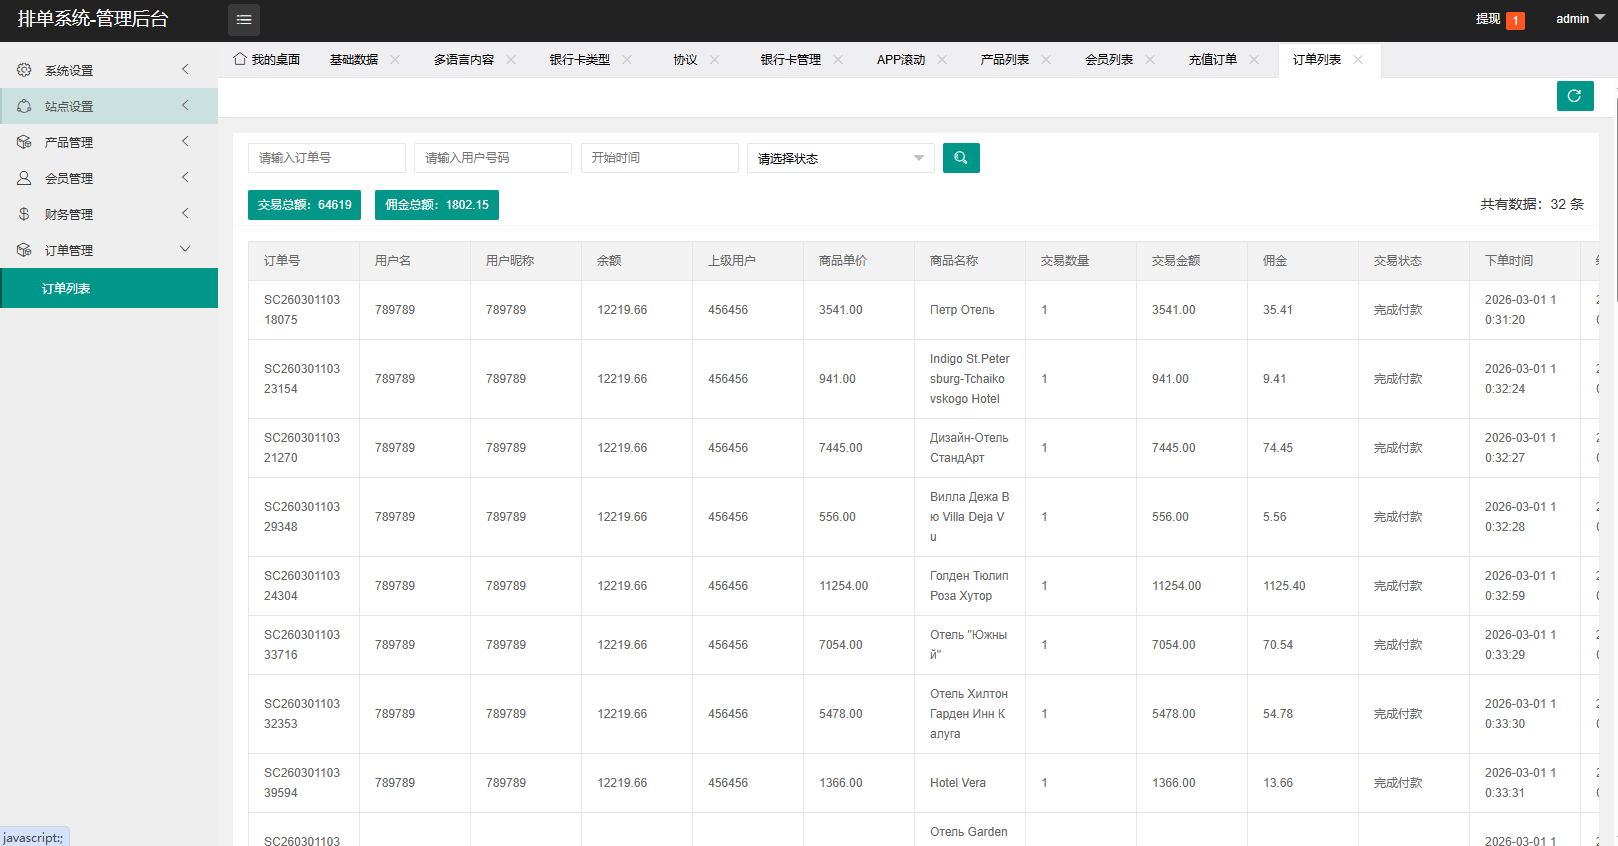Click transaction amount 7445.00
1618x846 pixels.
pyautogui.click(x=1174, y=448)
